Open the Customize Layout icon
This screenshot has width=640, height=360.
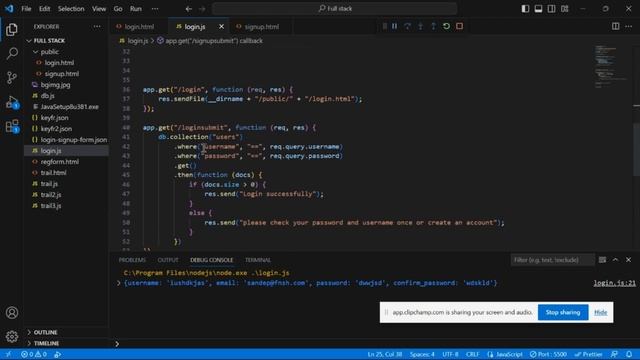(x=565, y=9)
